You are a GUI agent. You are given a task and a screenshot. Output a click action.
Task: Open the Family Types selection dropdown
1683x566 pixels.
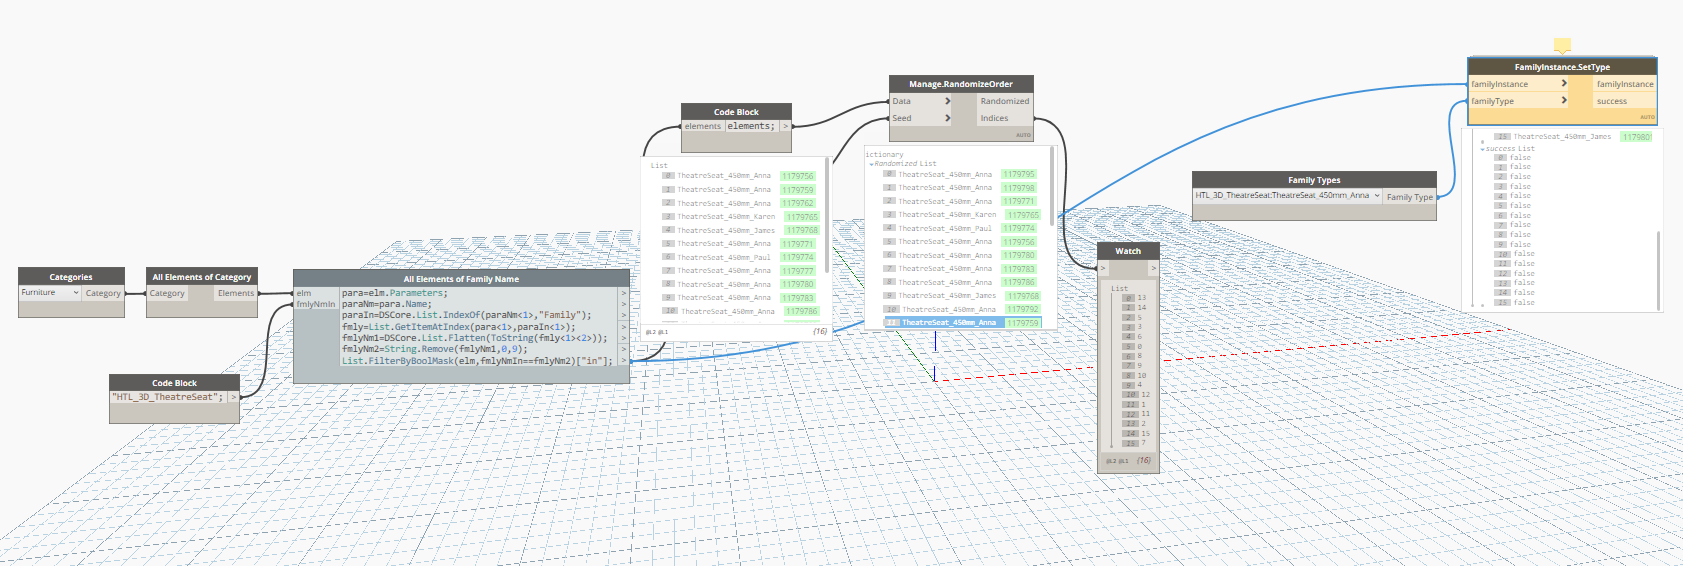coord(1376,196)
